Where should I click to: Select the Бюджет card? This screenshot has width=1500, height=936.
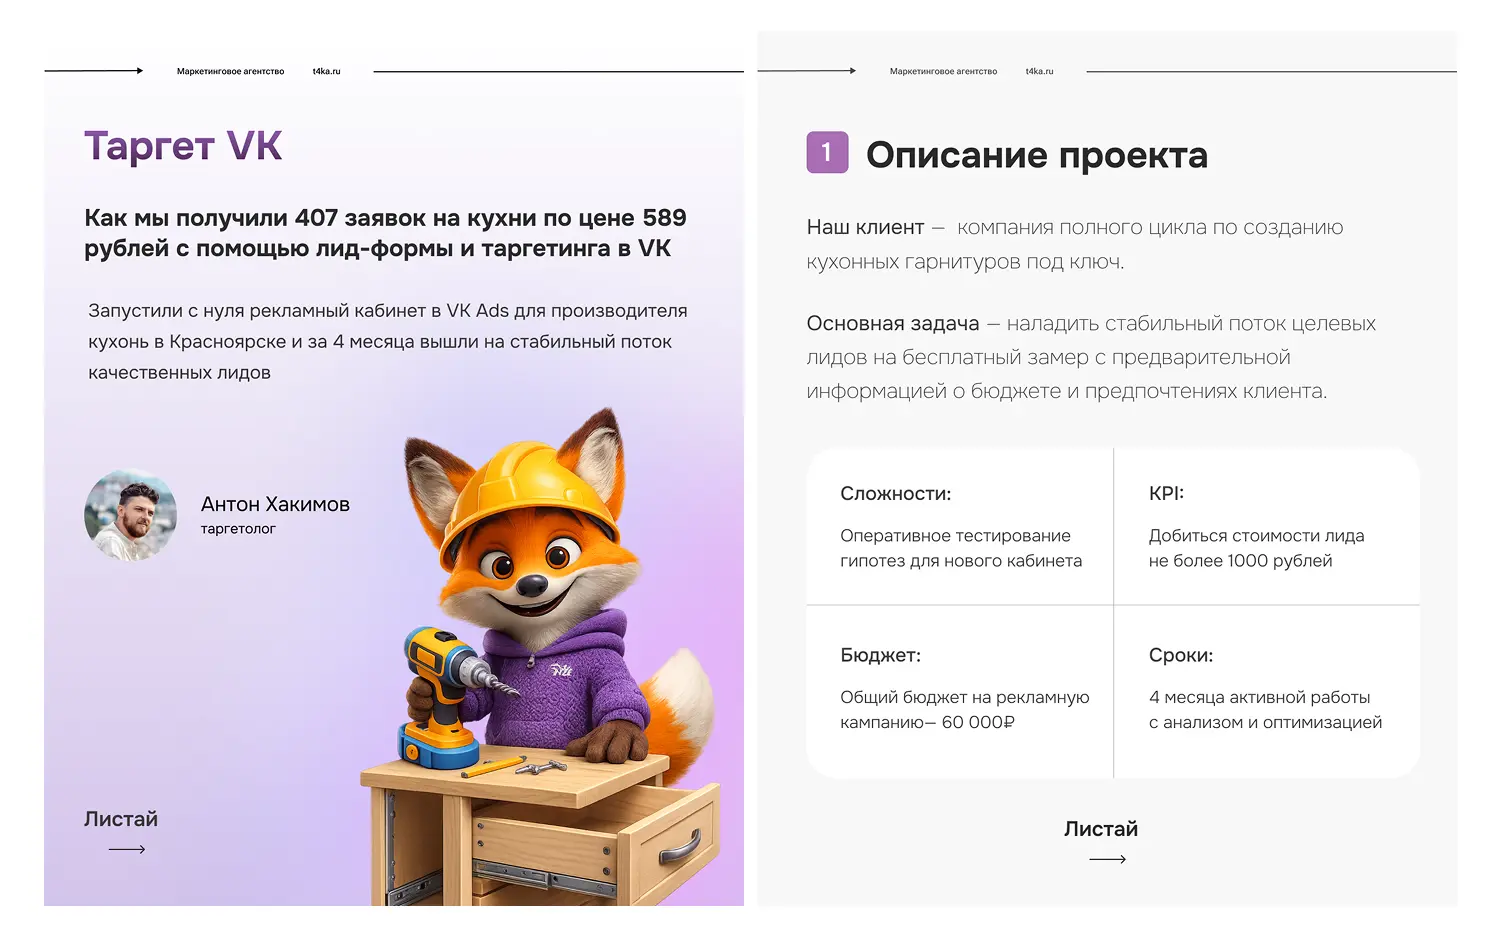tap(960, 692)
